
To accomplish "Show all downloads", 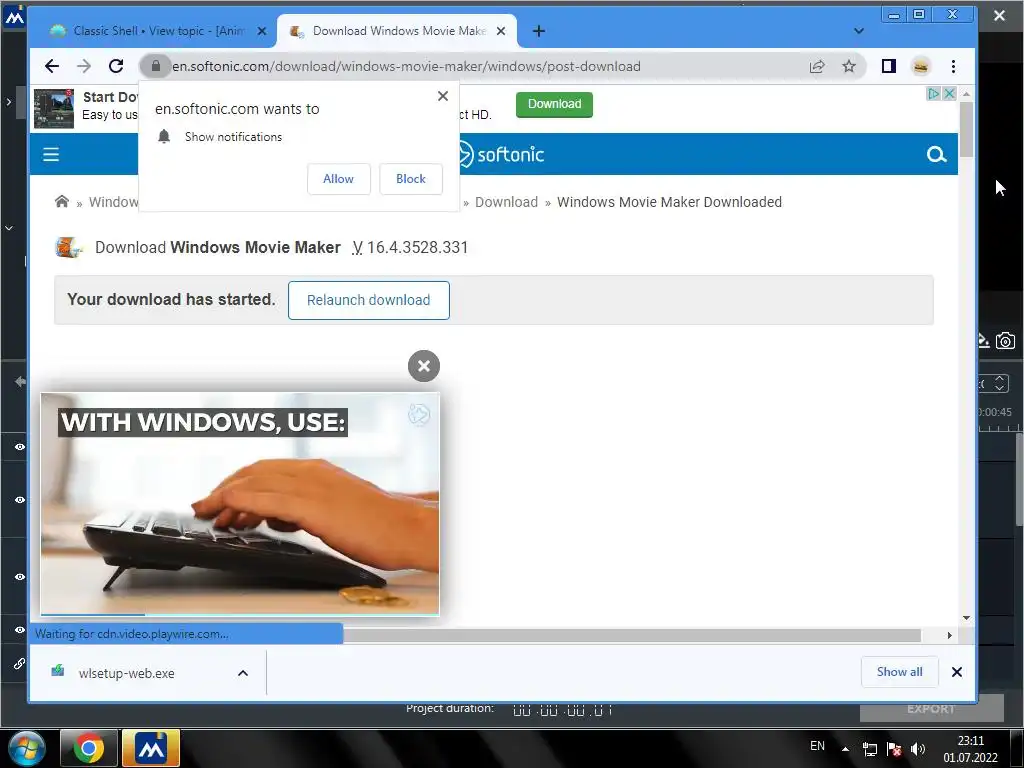I will [x=899, y=672].
